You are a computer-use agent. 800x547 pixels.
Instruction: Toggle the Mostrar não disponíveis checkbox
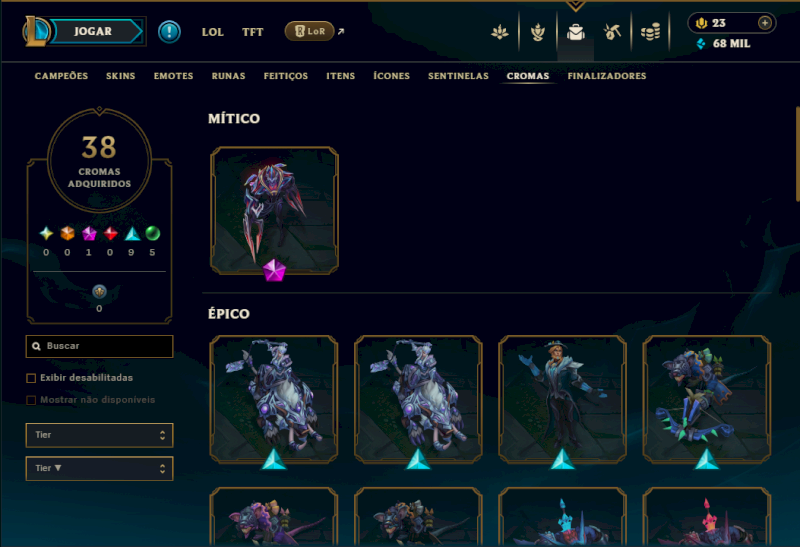point(31,400)
